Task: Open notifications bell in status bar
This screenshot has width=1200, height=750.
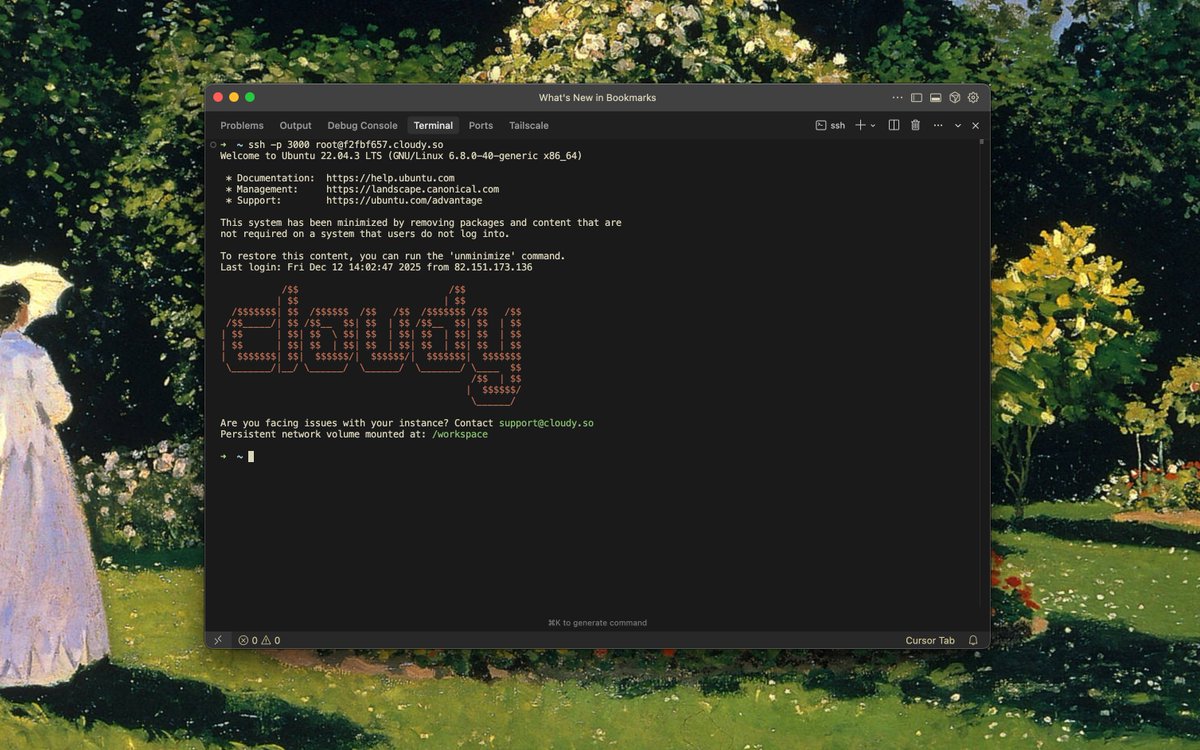Action: tap(973, 640)
